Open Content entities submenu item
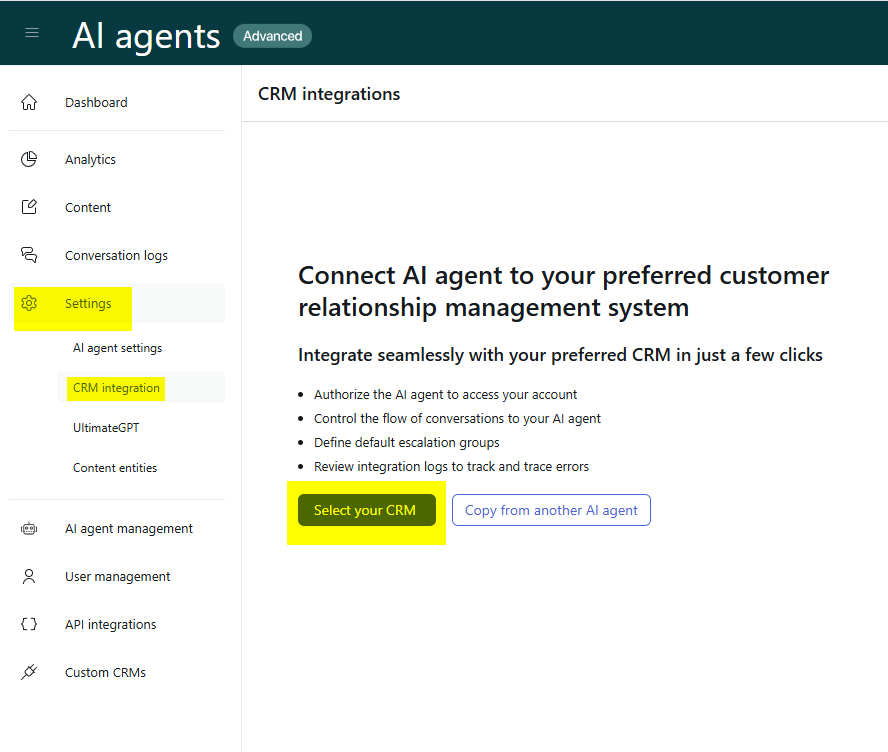 [115, 468]
